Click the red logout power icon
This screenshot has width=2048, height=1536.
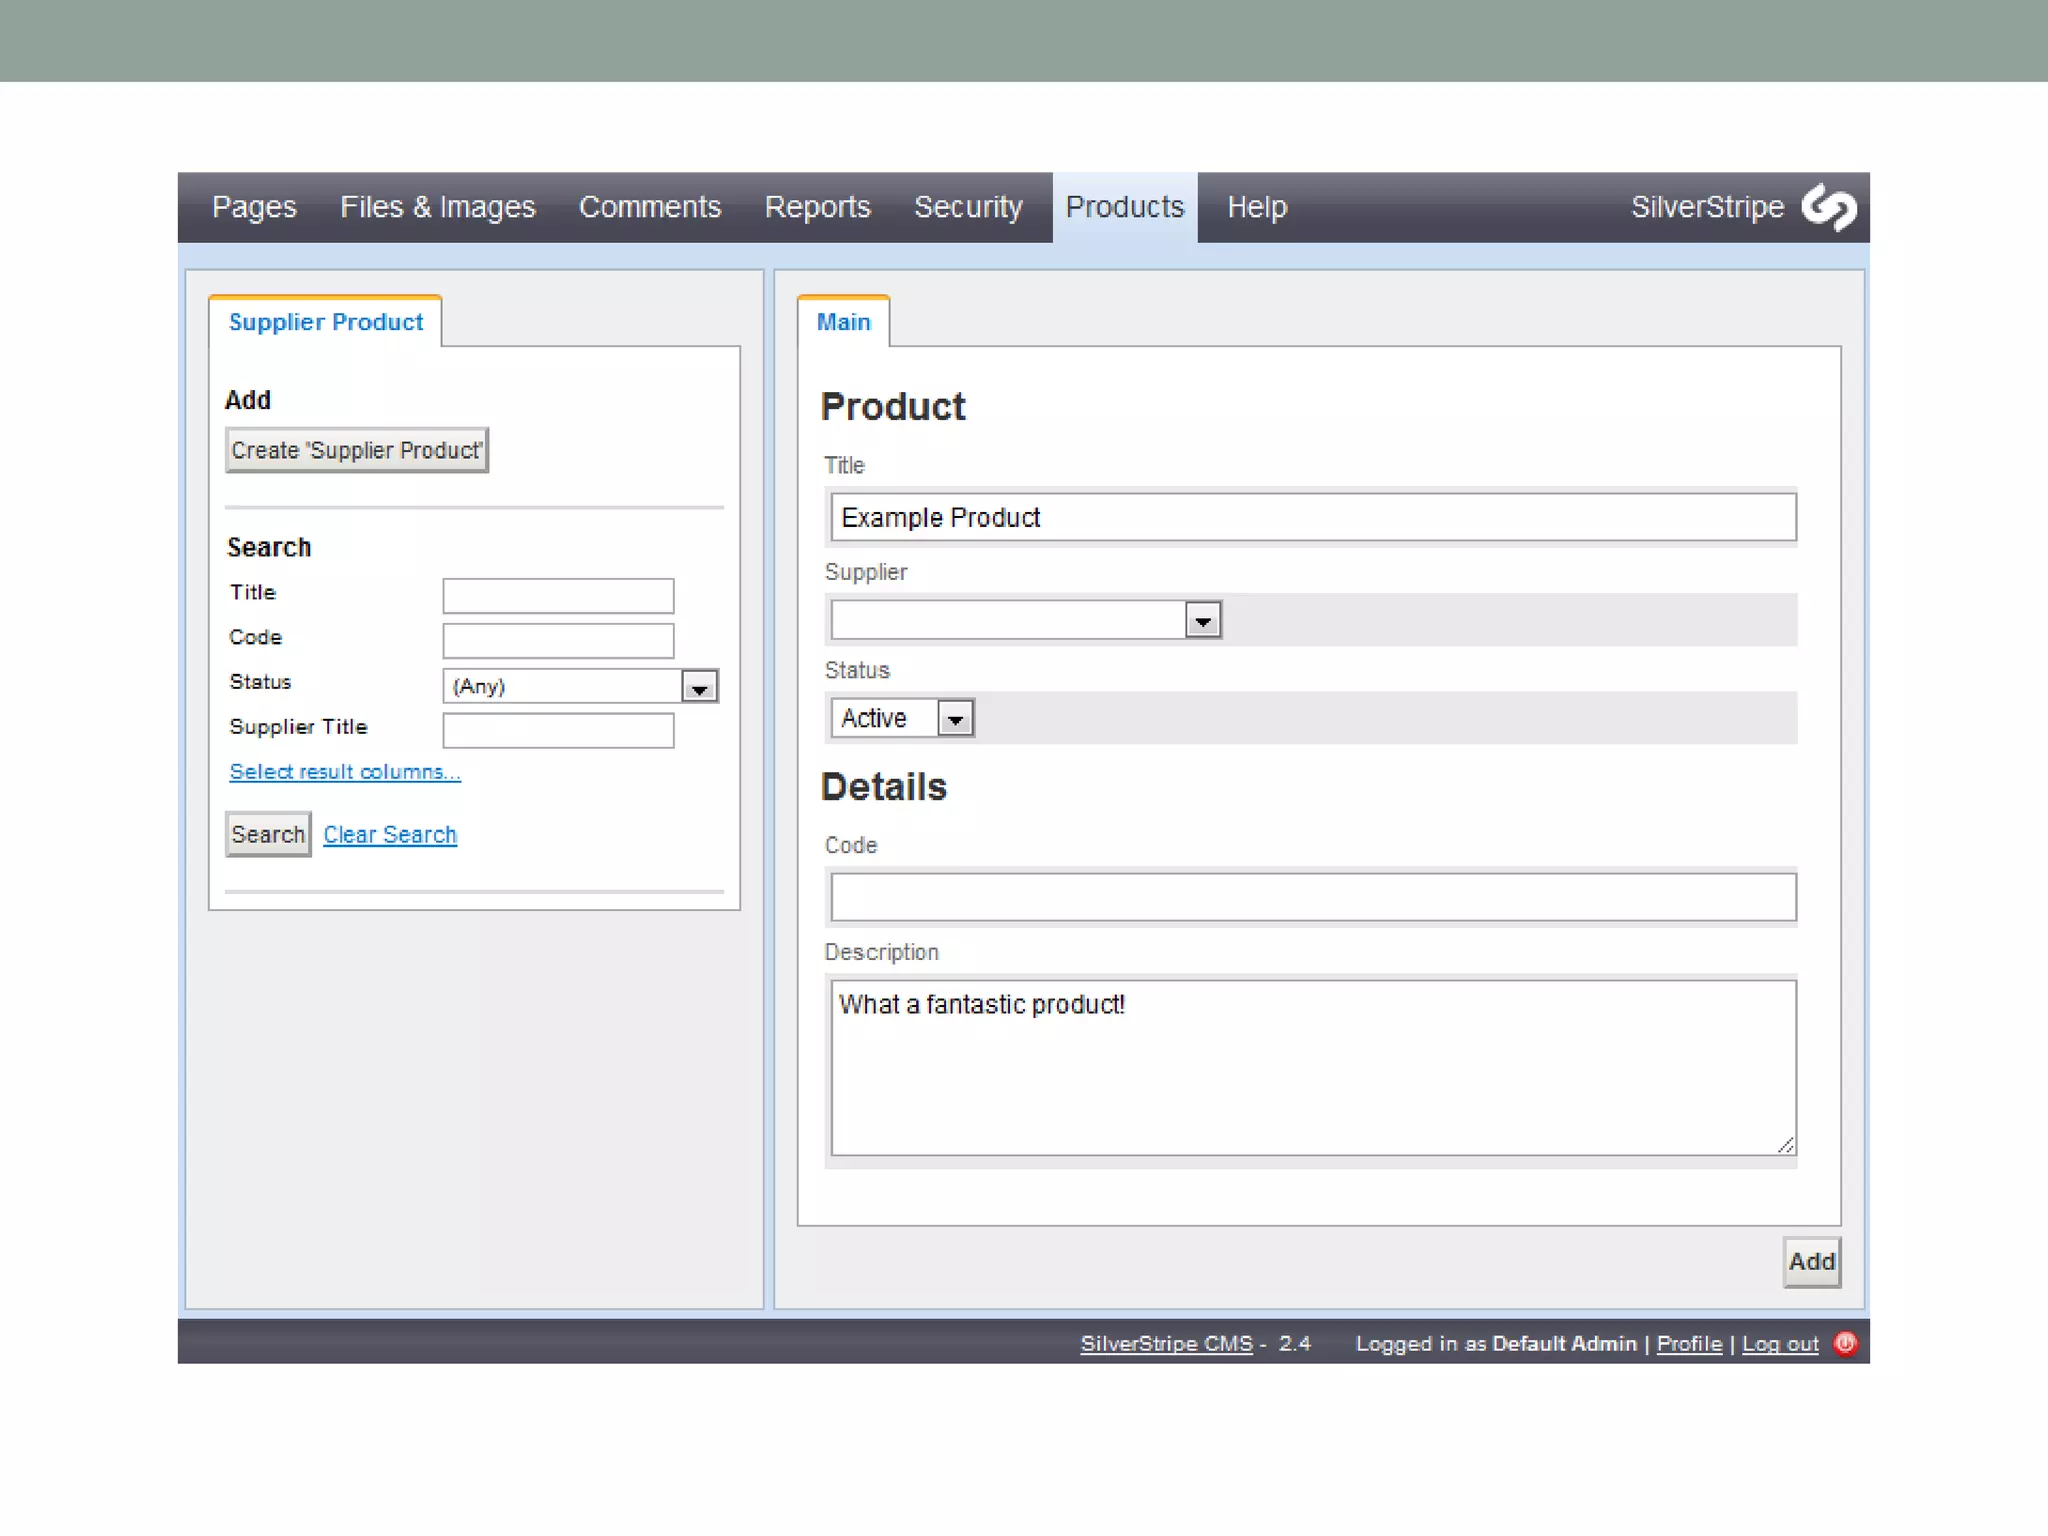click(1845, 1343)
